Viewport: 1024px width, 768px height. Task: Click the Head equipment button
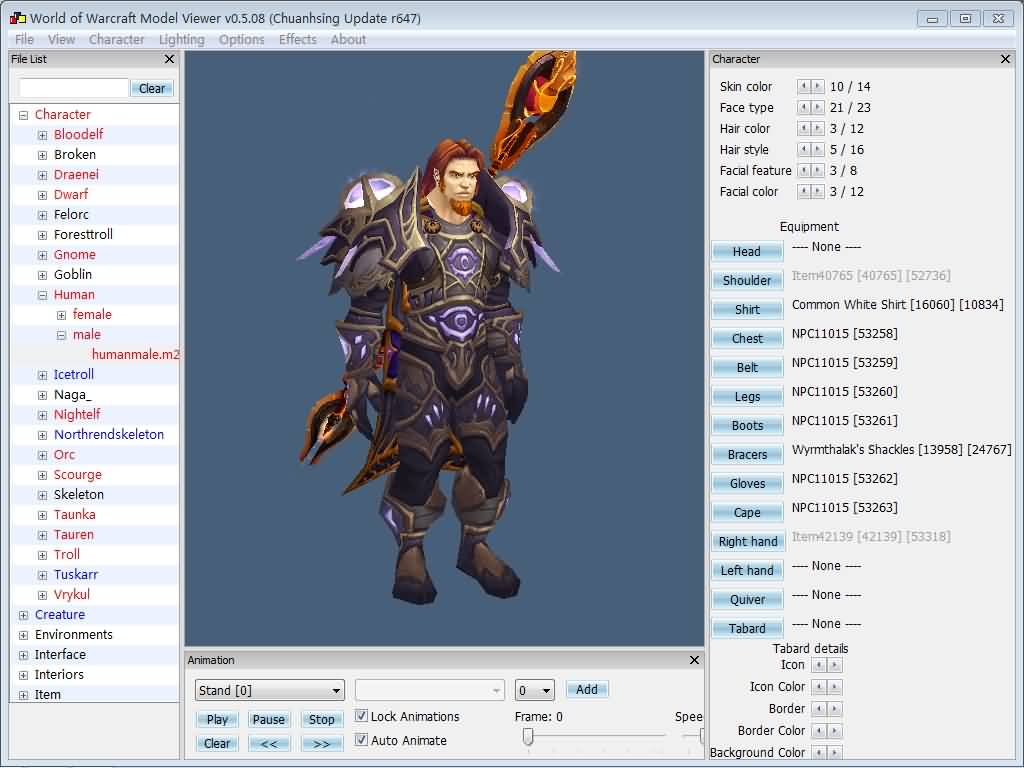[747, 251]
